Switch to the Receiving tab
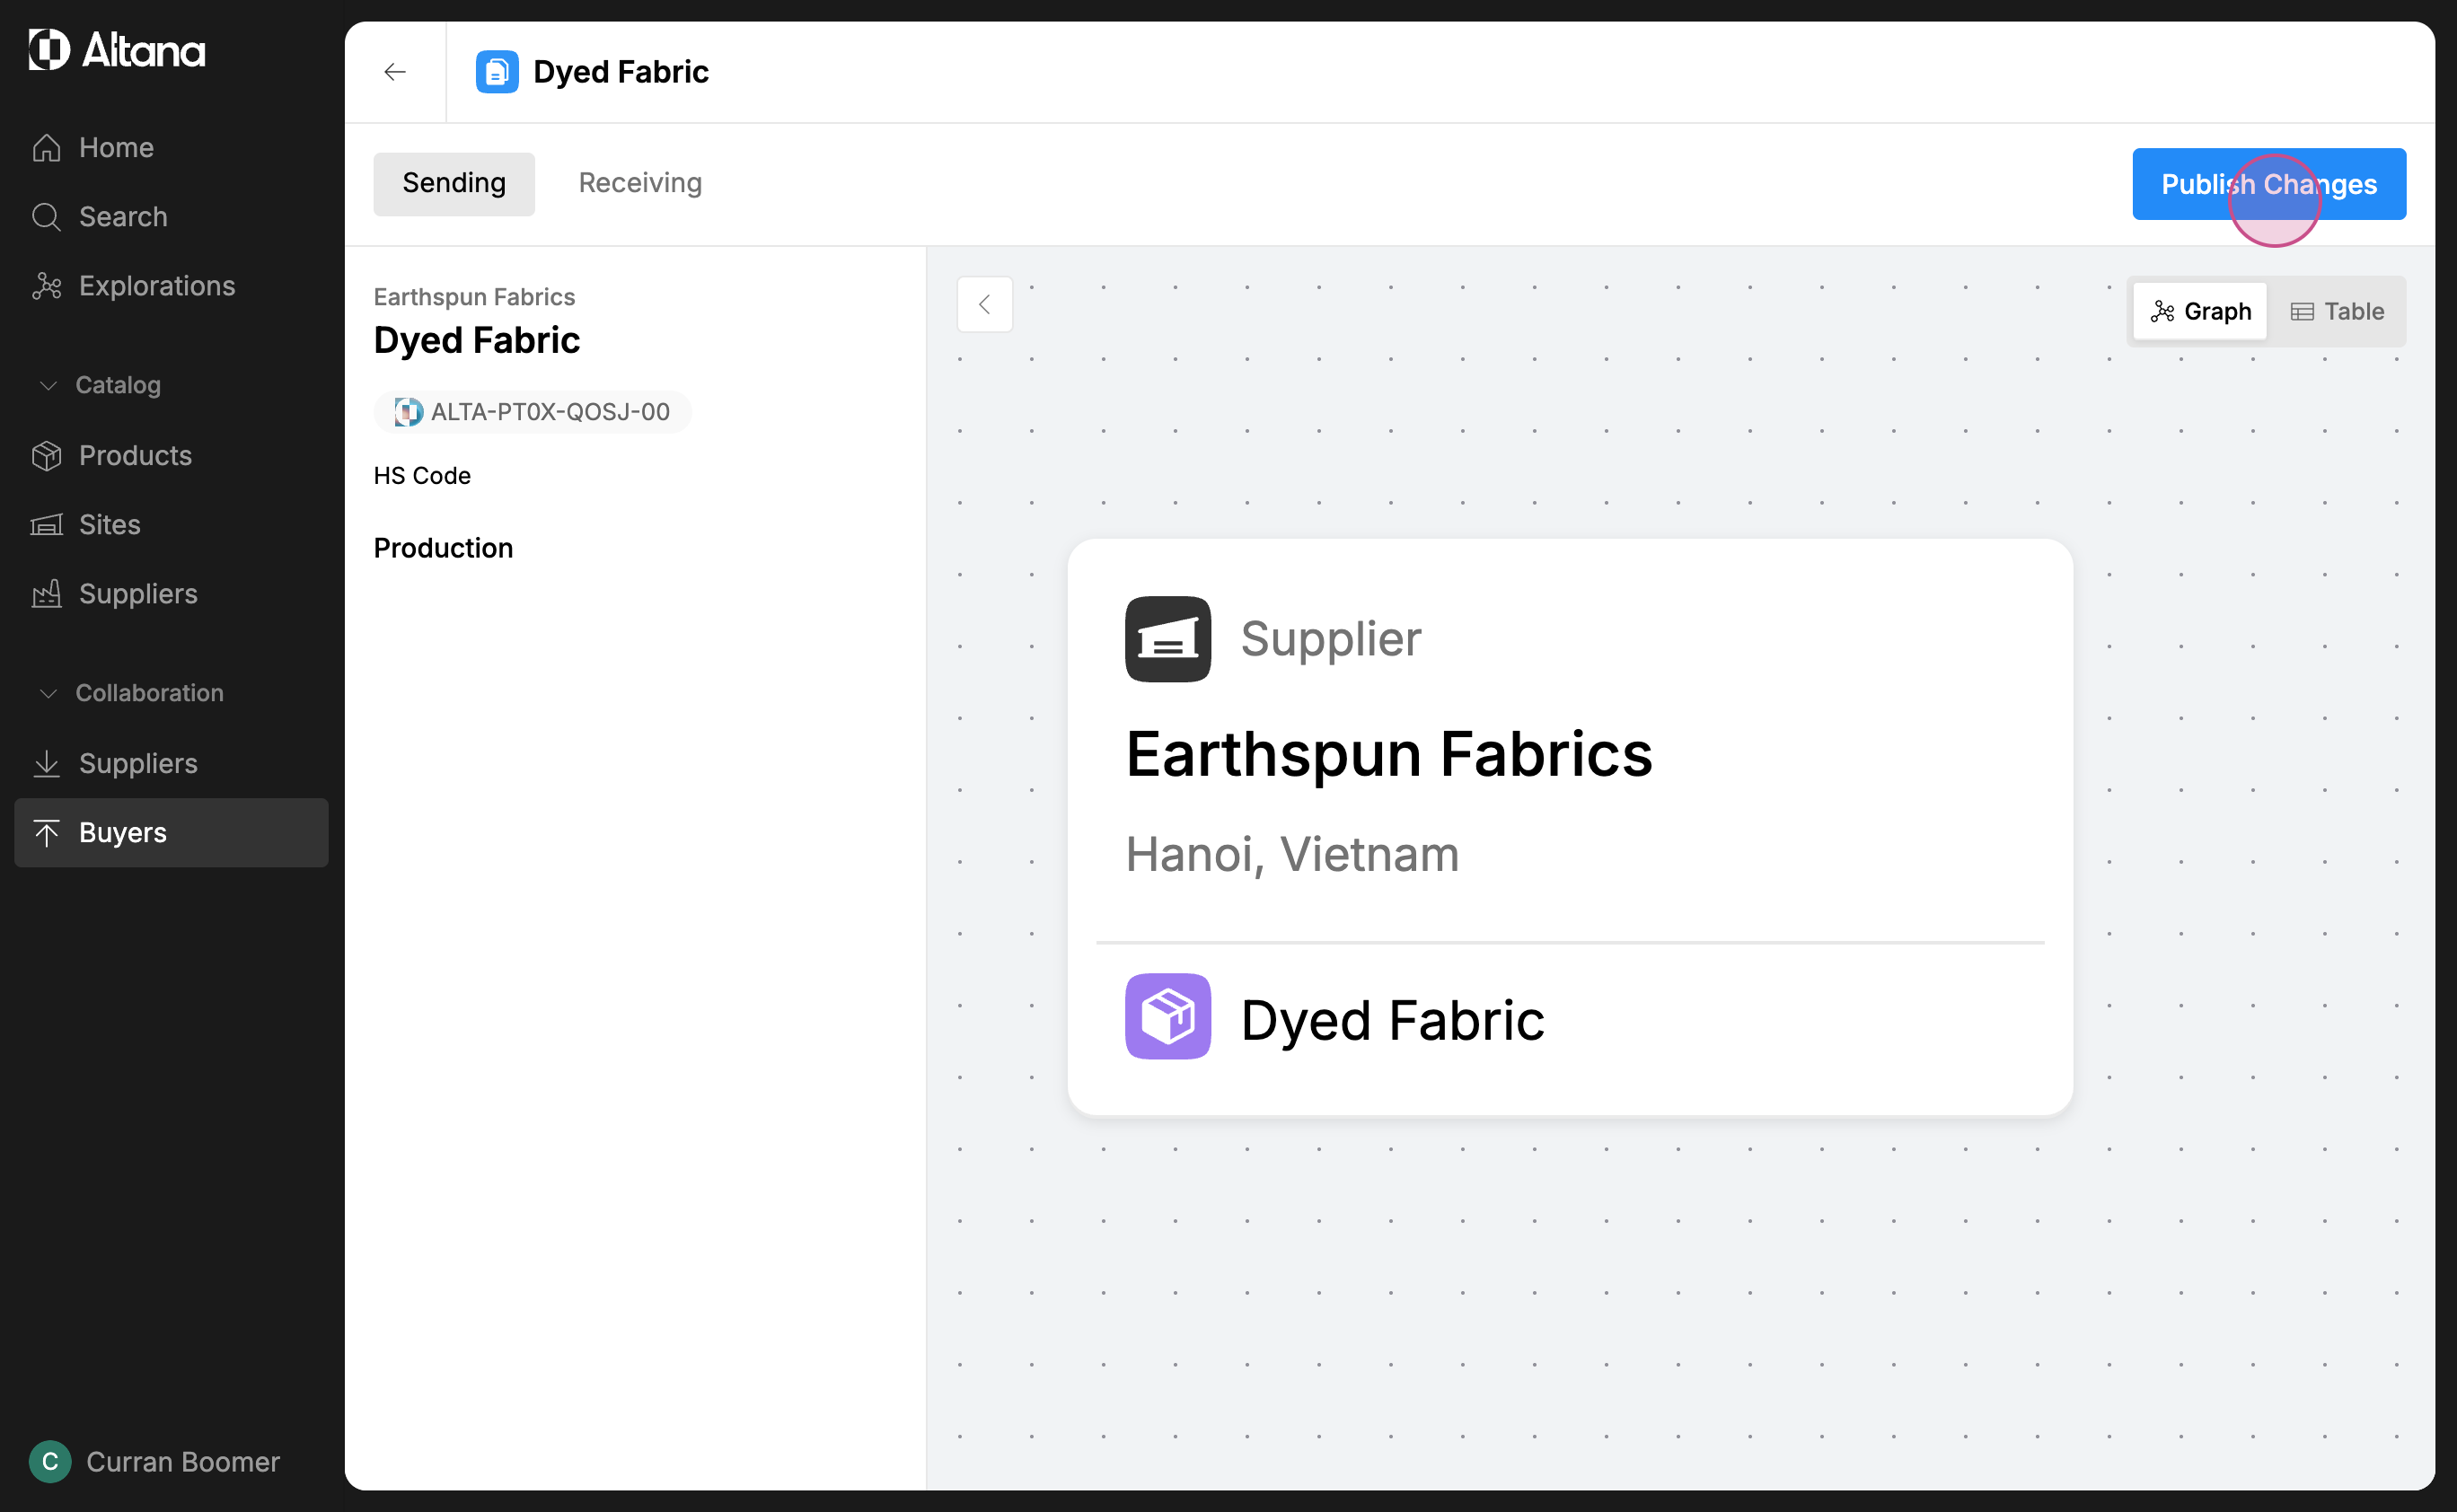Viewport: 2457px width, 1512px height. pos(640,183)
